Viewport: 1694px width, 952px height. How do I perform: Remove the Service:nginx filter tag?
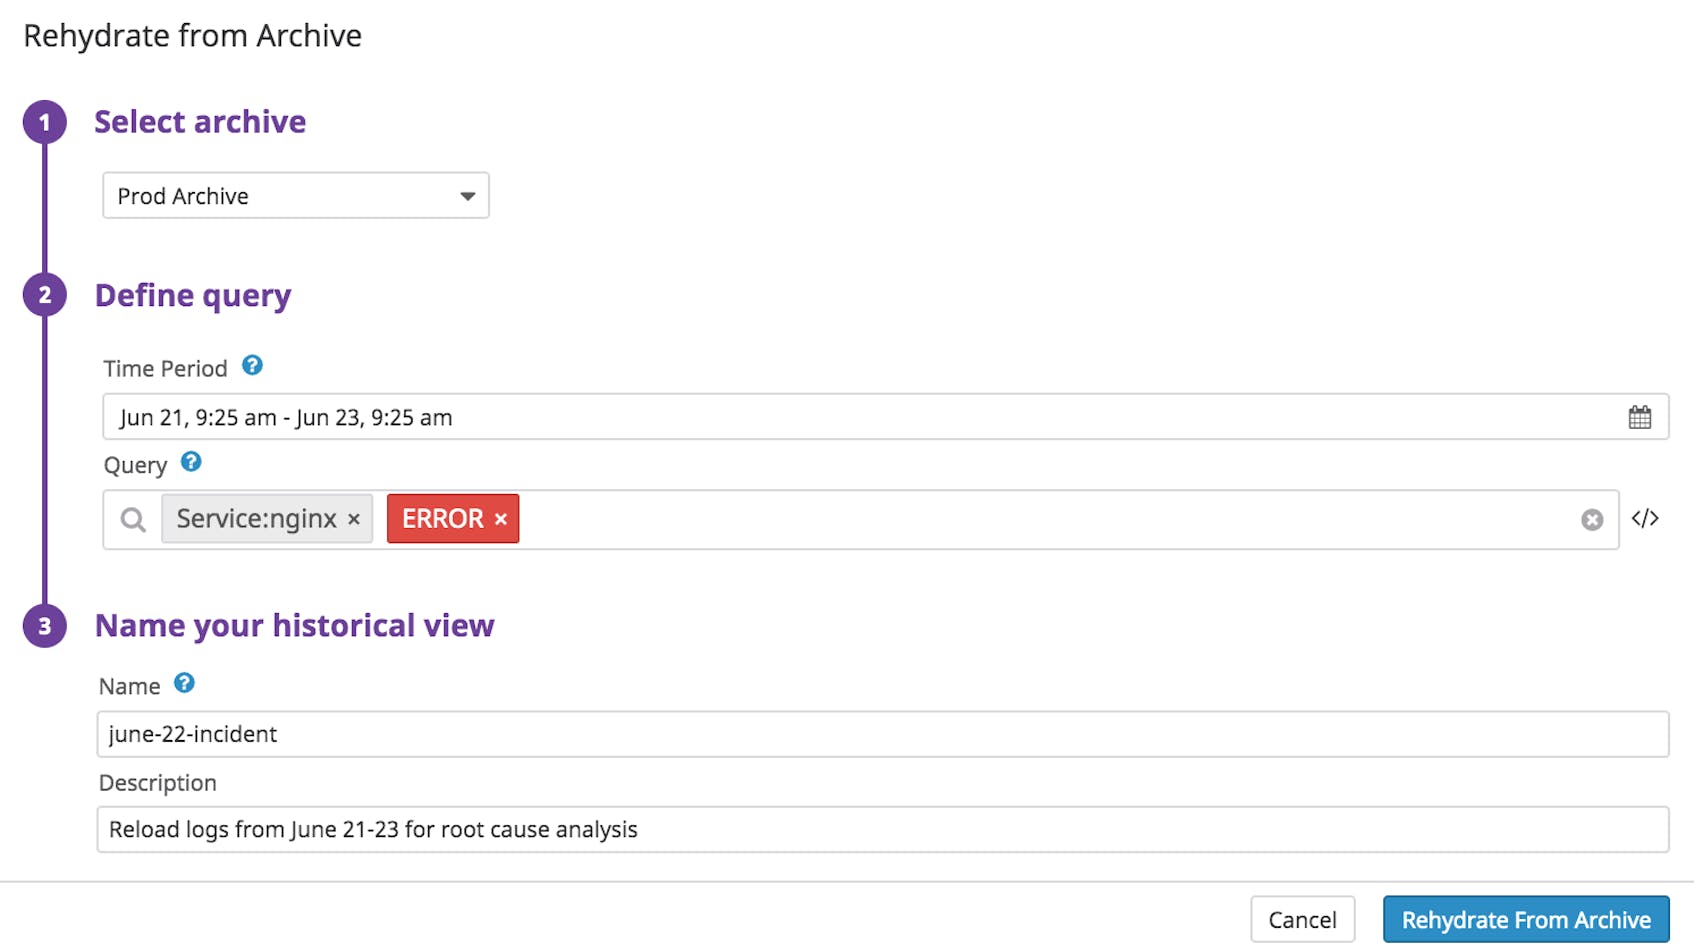pyautogui.click(x=354, y=519)
